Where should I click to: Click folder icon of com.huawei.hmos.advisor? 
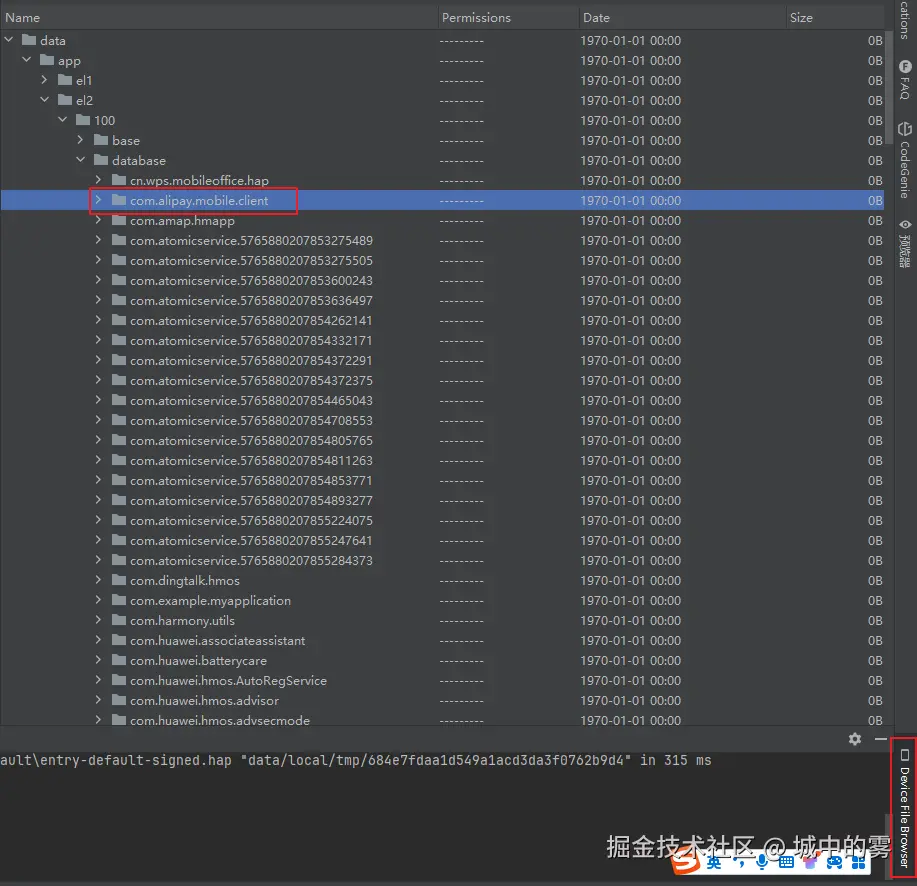tap(119, 700)
